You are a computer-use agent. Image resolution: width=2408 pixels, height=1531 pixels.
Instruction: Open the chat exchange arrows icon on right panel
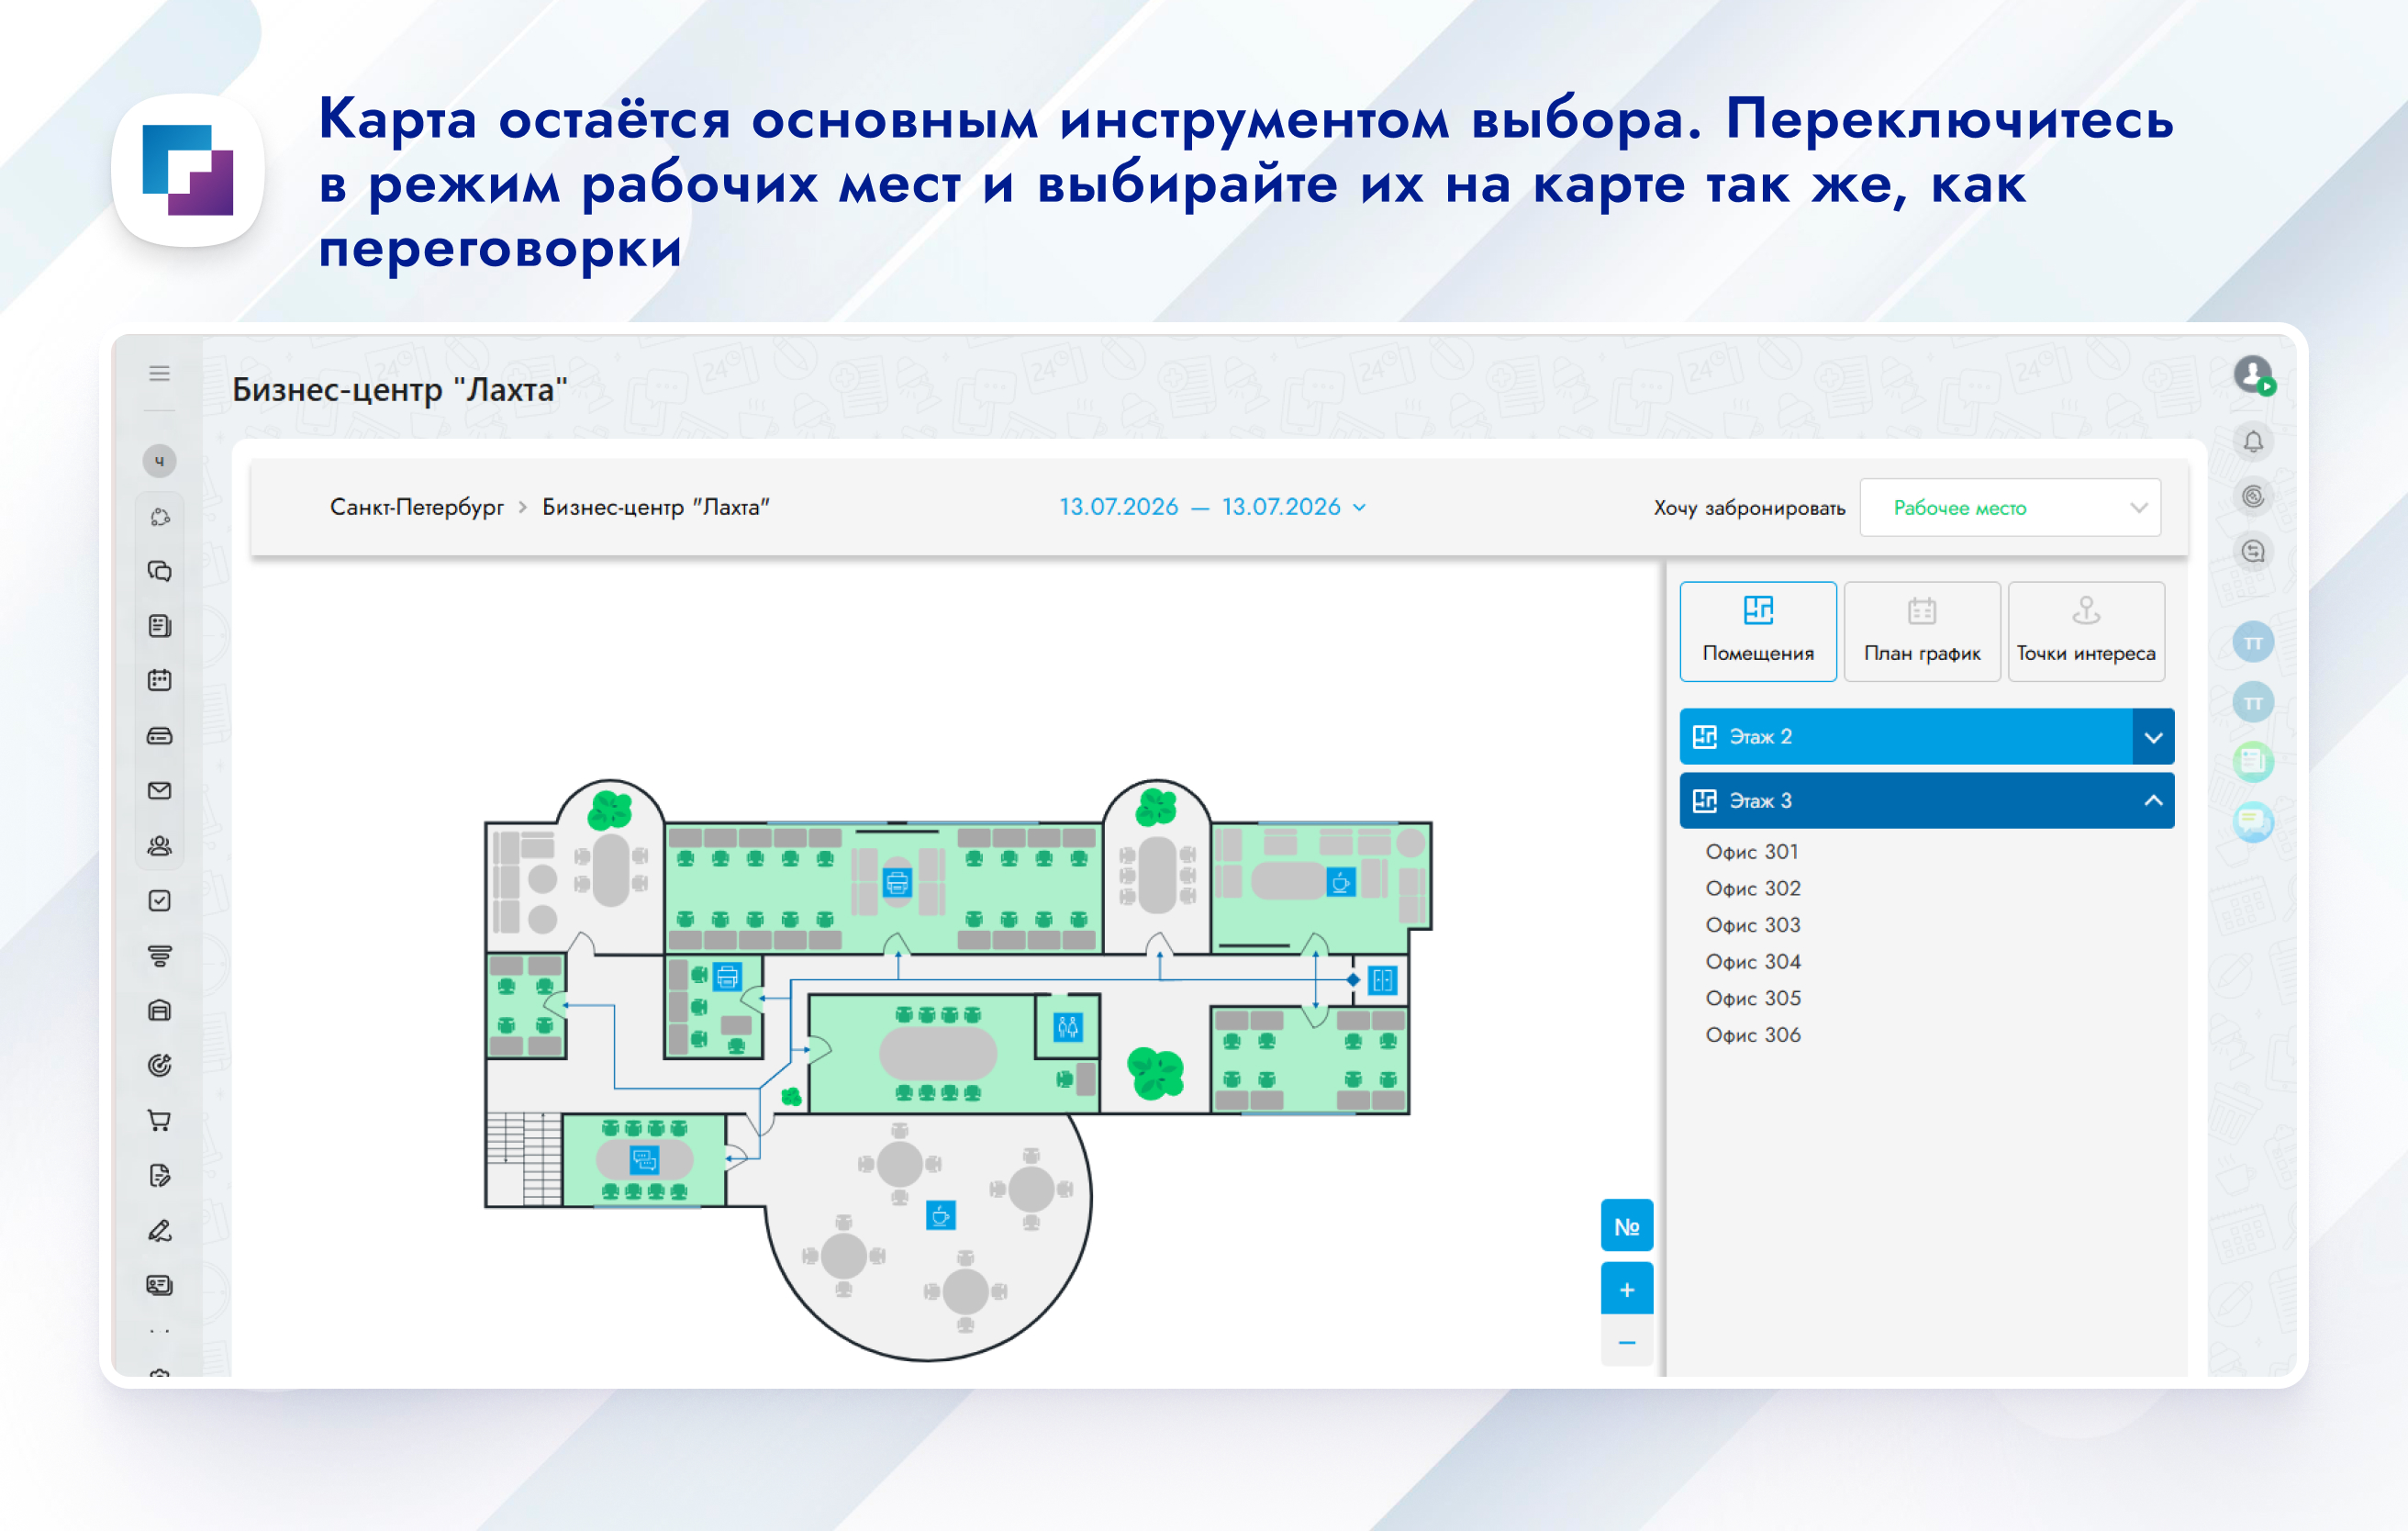[x=2253, y=551]
